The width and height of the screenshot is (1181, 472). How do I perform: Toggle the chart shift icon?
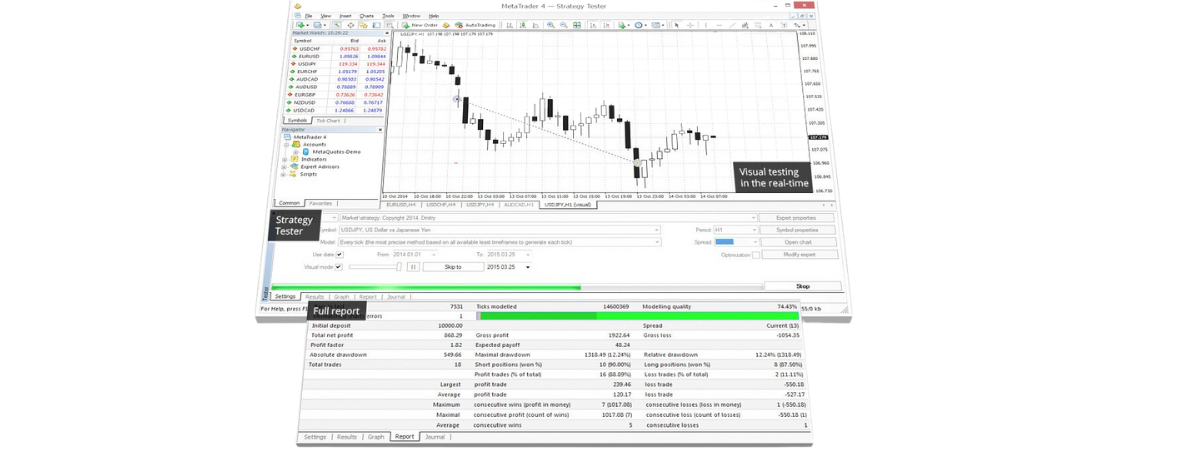[x=606, y=25]
